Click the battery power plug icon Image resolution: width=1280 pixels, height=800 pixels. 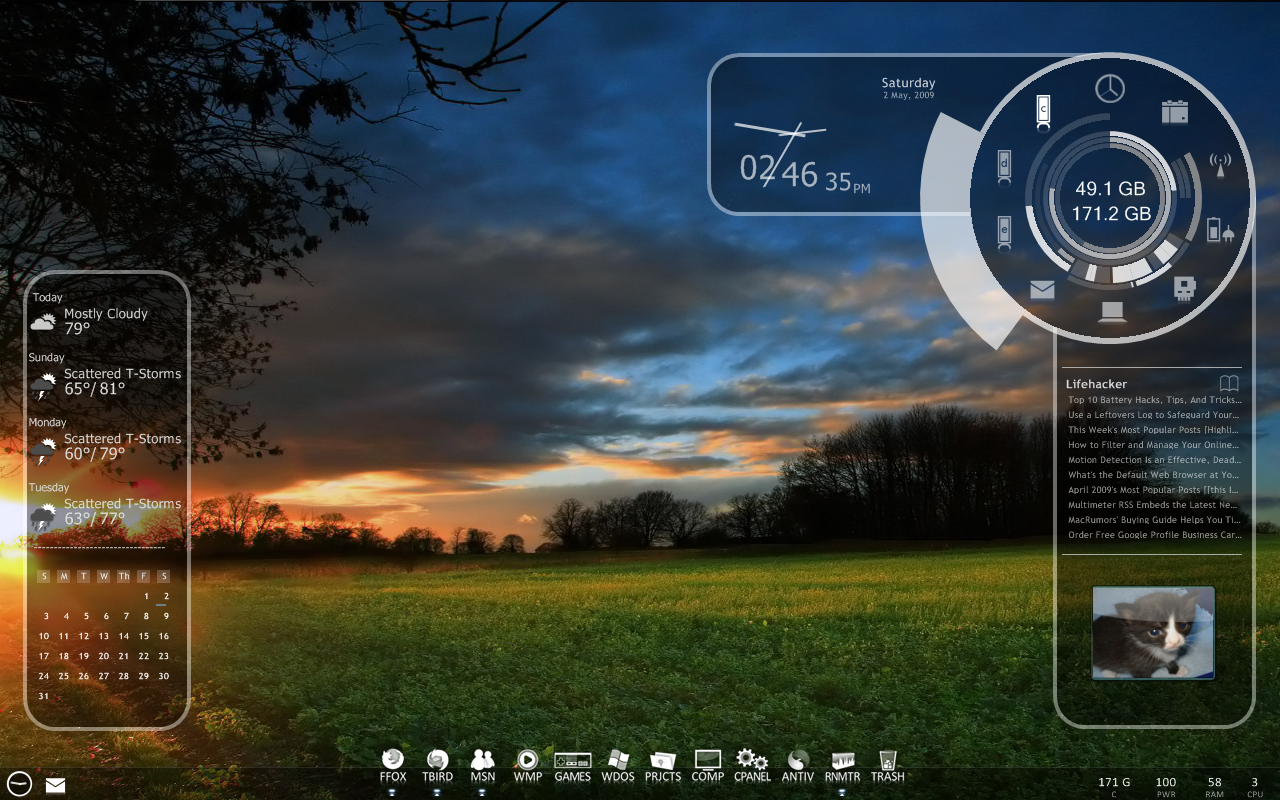pyautogui.click(x=1220, y=230)
